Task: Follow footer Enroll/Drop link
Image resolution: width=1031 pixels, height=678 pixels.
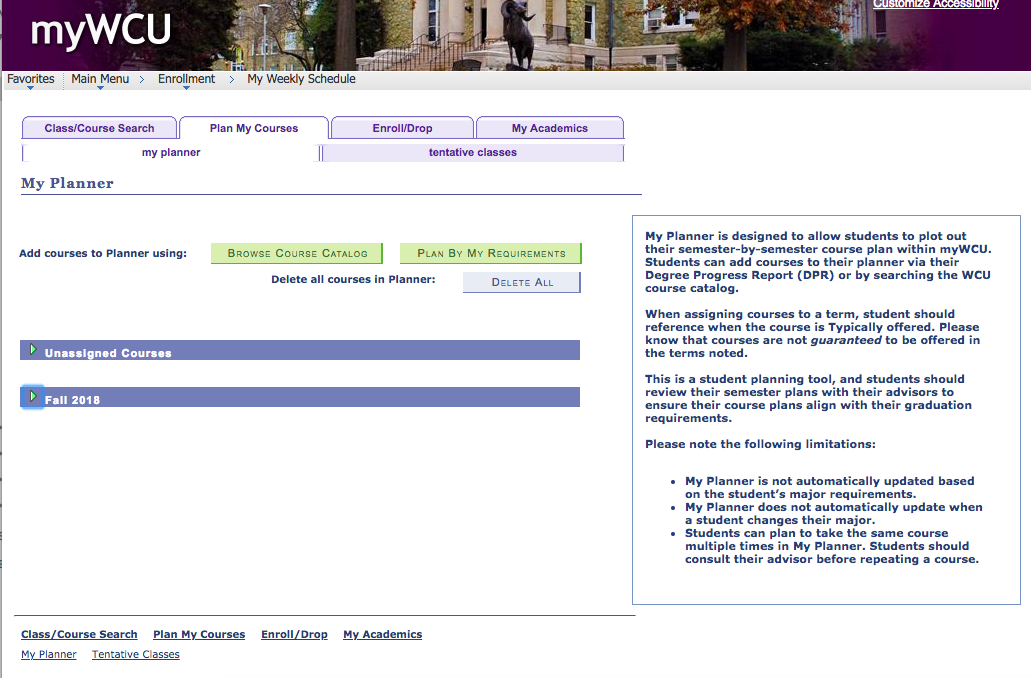Action: 294,635
